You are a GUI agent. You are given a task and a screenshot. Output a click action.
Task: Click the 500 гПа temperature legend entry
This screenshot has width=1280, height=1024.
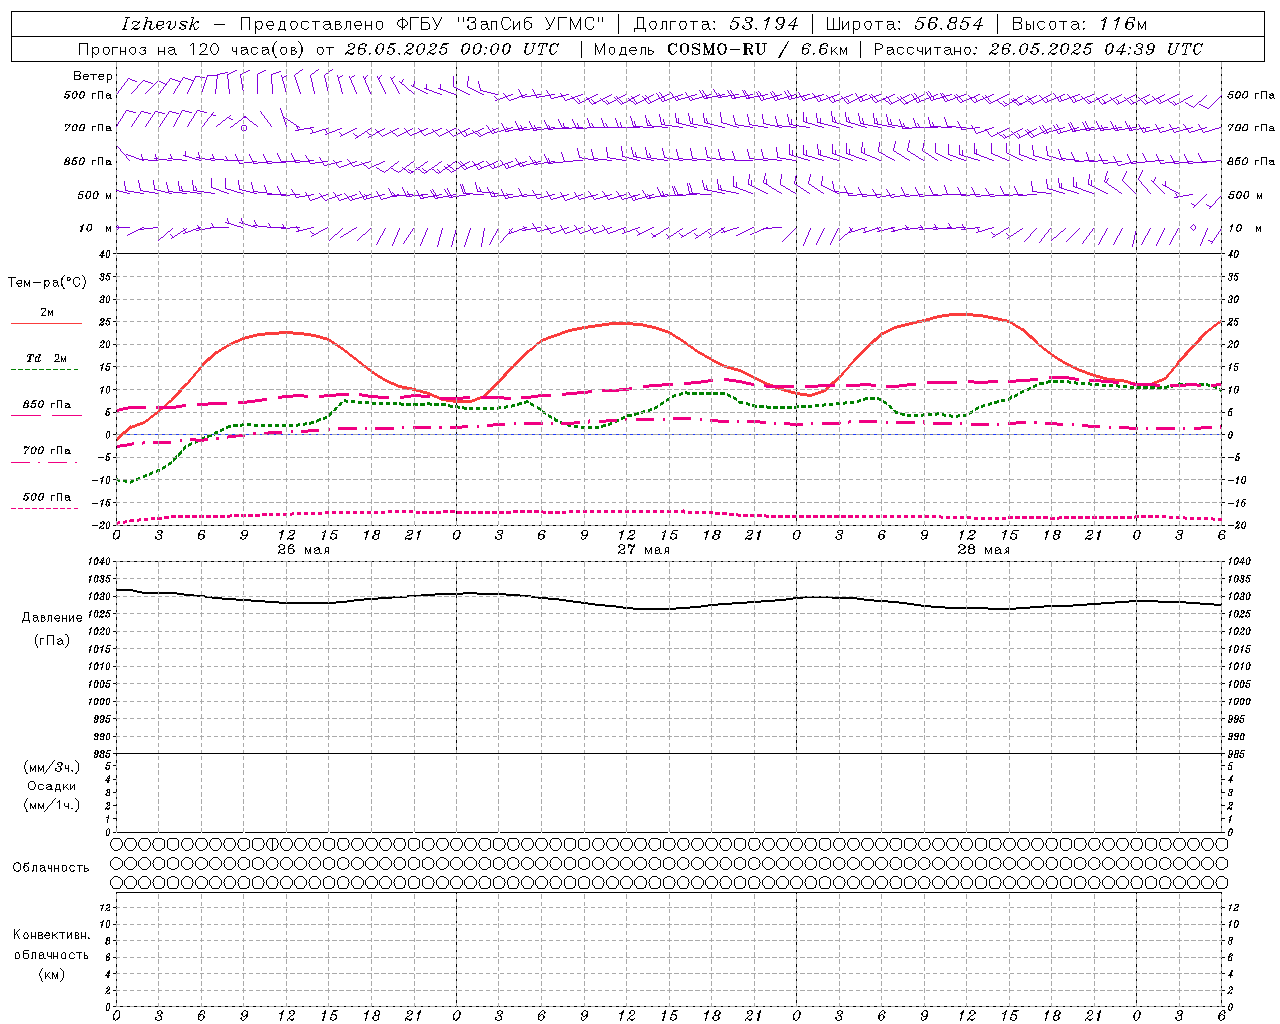coord(47,497)
